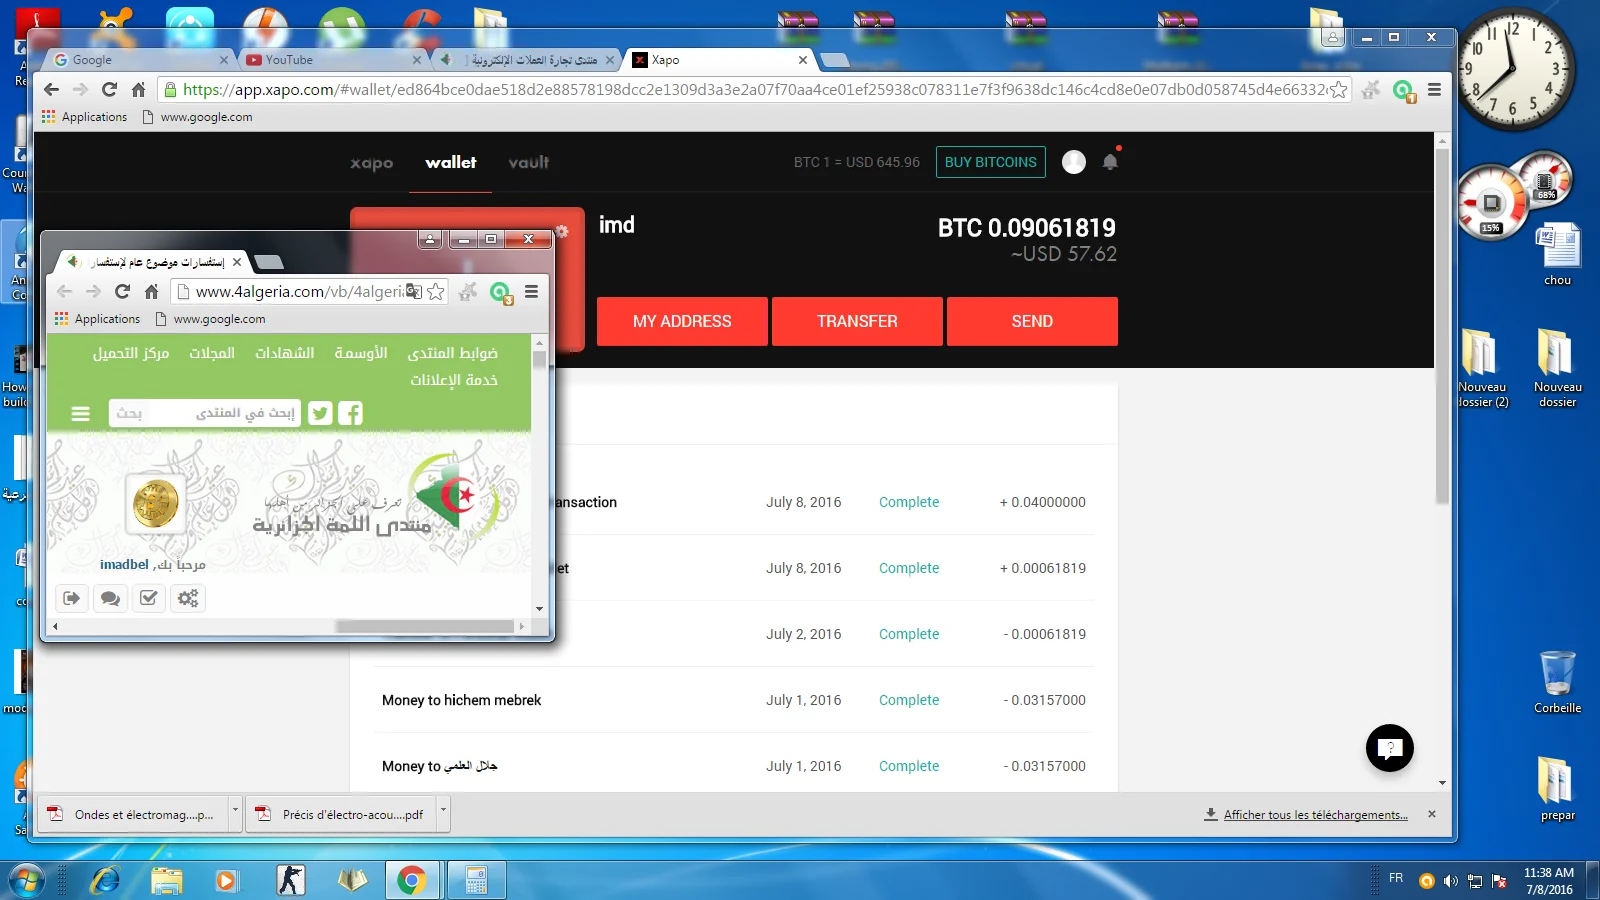Switch to the YouTube browser tab

pyautogui.click(x=330, y=60)
